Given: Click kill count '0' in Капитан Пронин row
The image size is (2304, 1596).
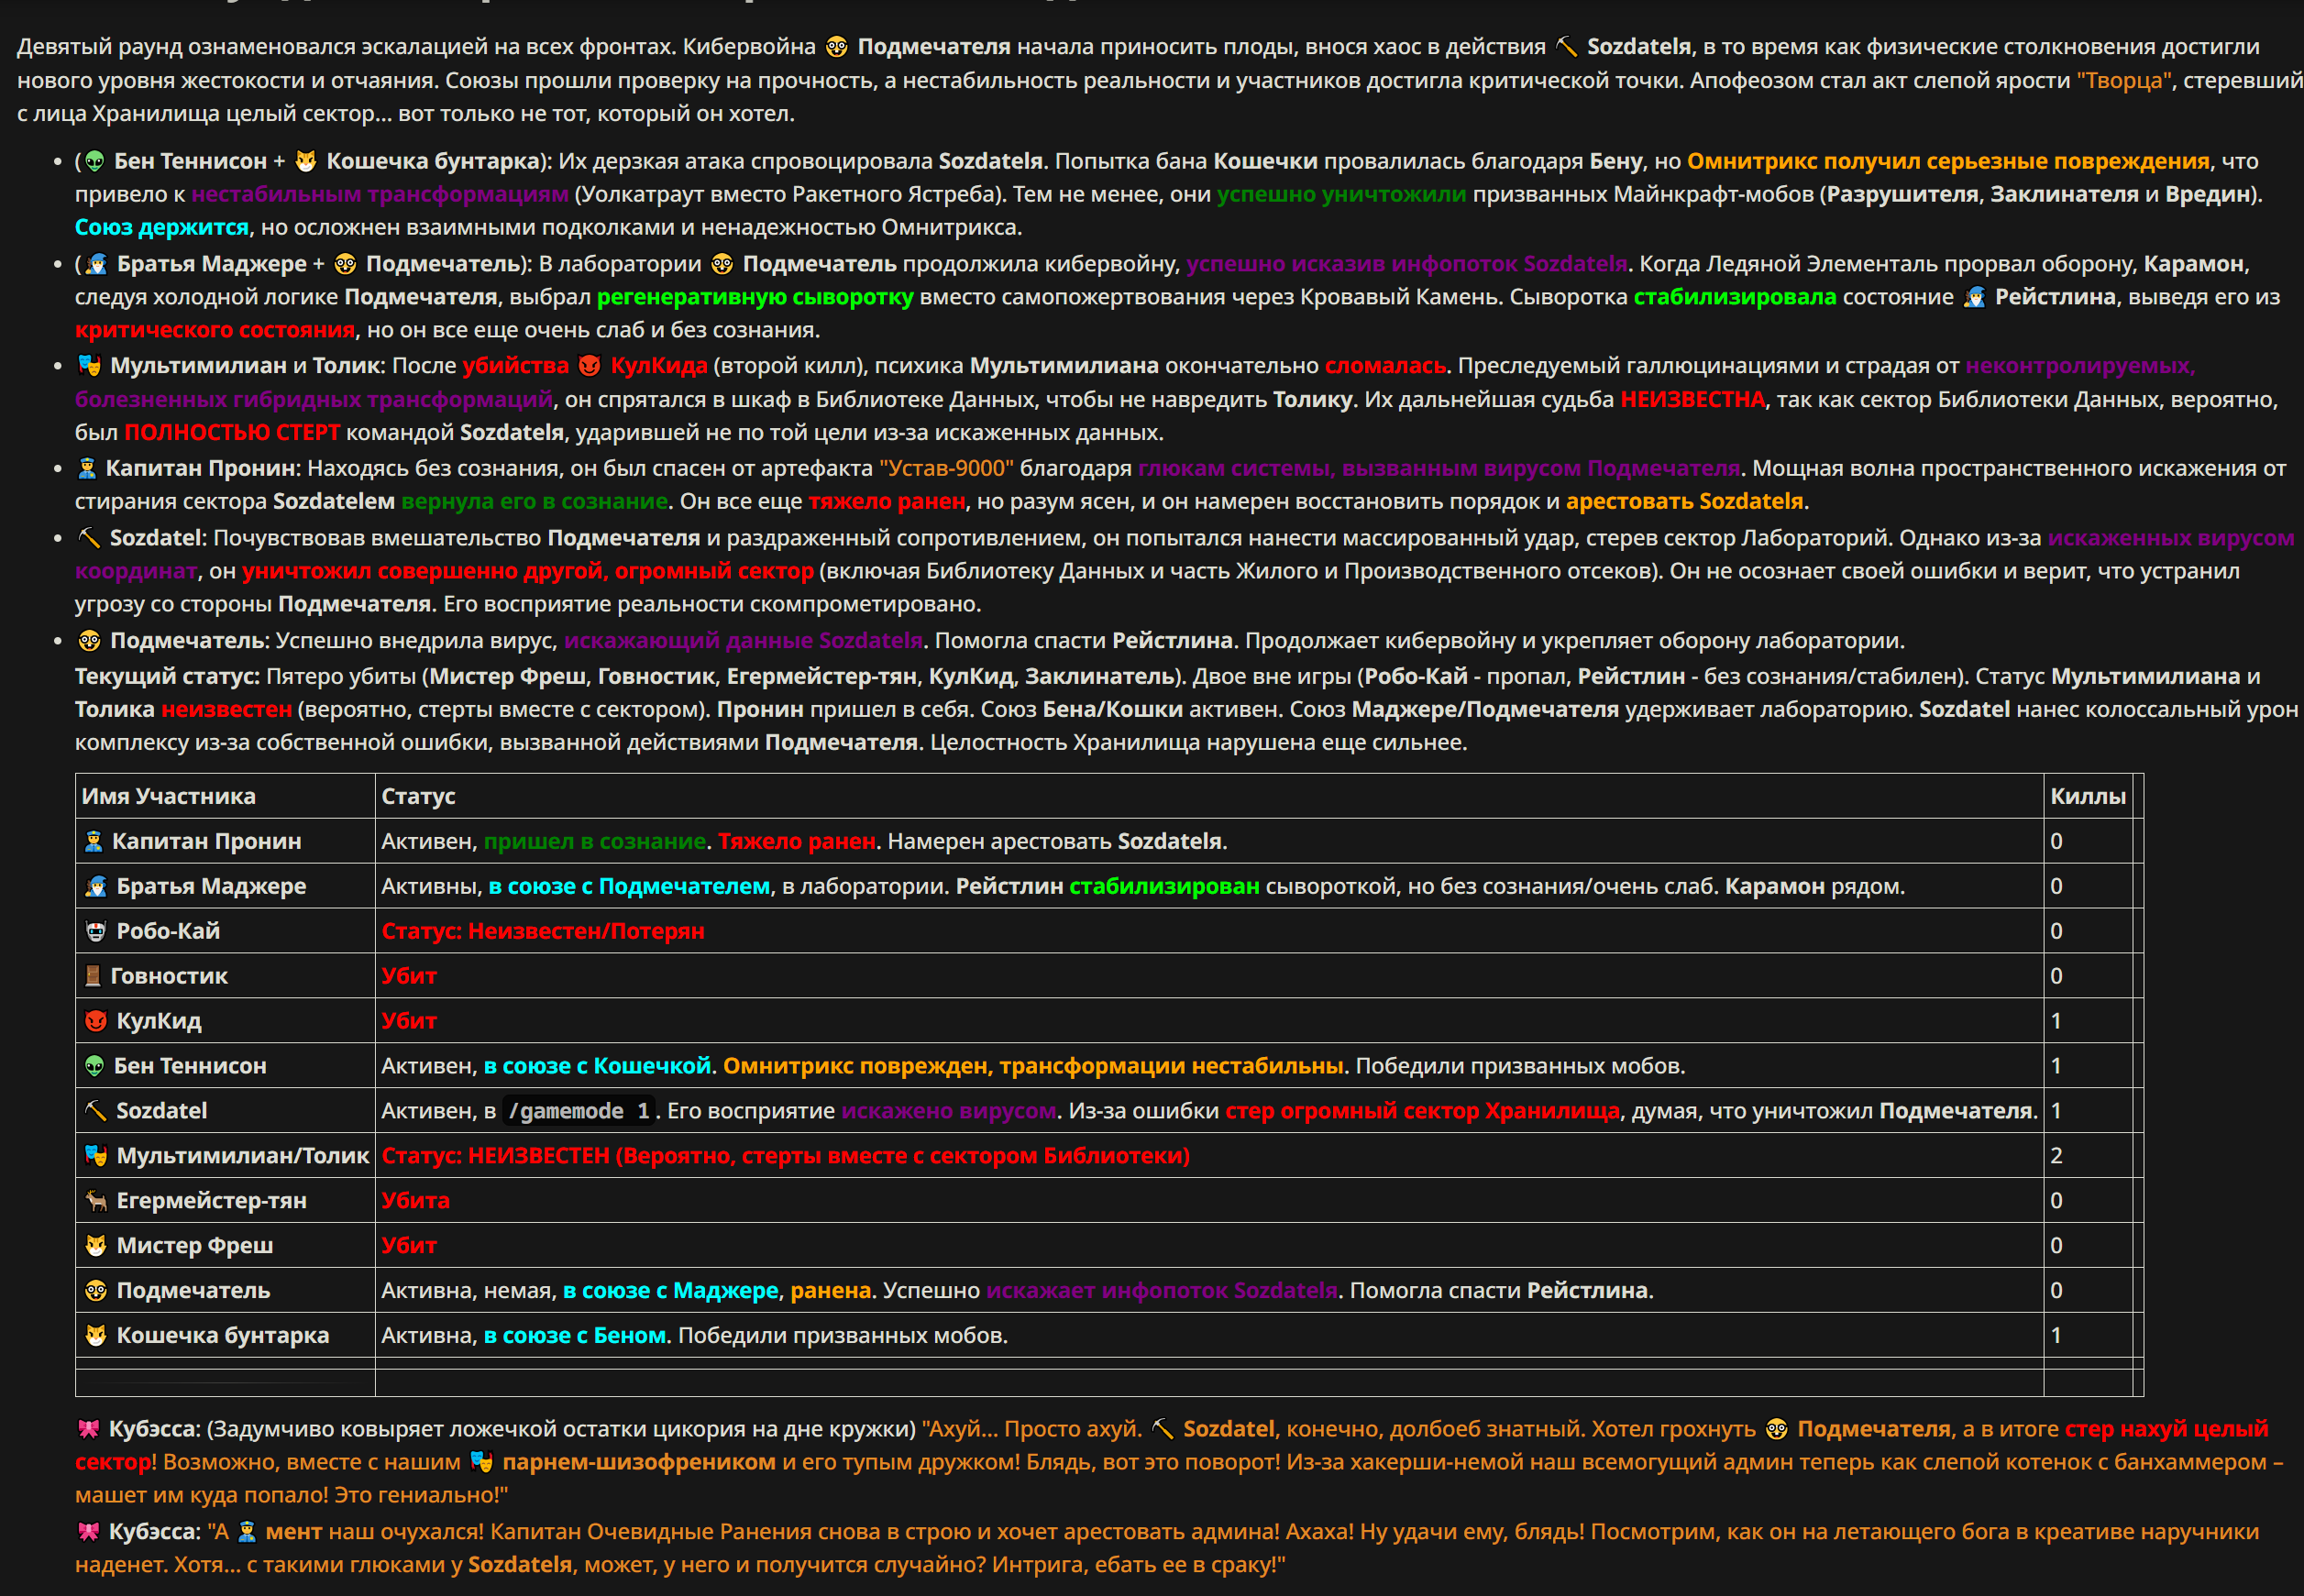Looking at the screenshot, I should 2056,841.
